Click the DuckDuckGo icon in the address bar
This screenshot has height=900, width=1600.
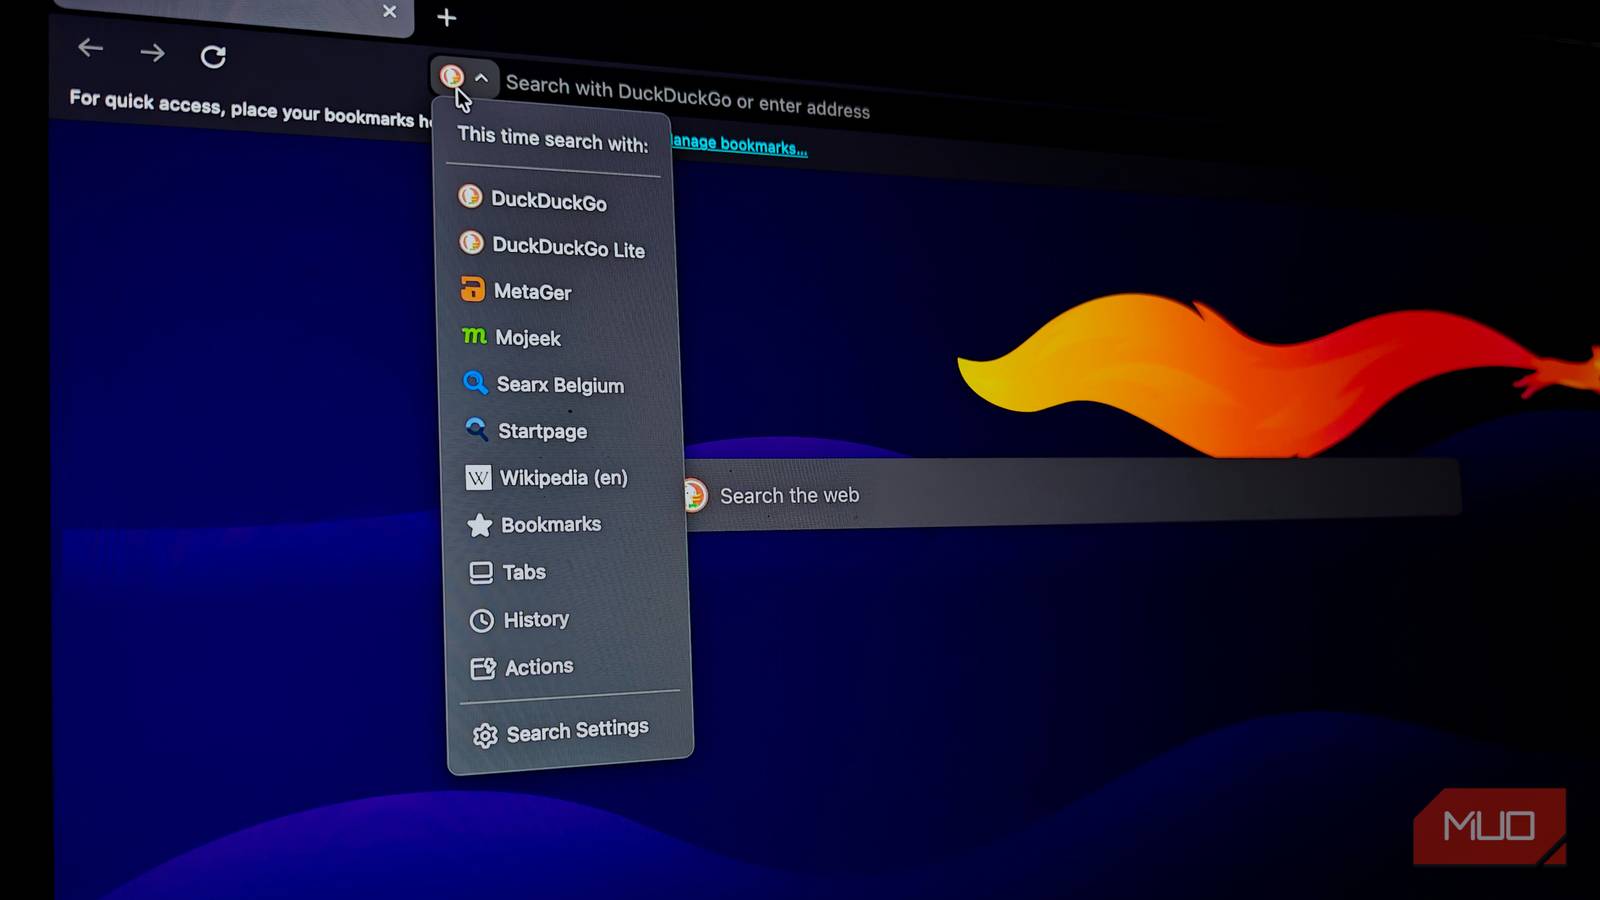pos(452,75)
